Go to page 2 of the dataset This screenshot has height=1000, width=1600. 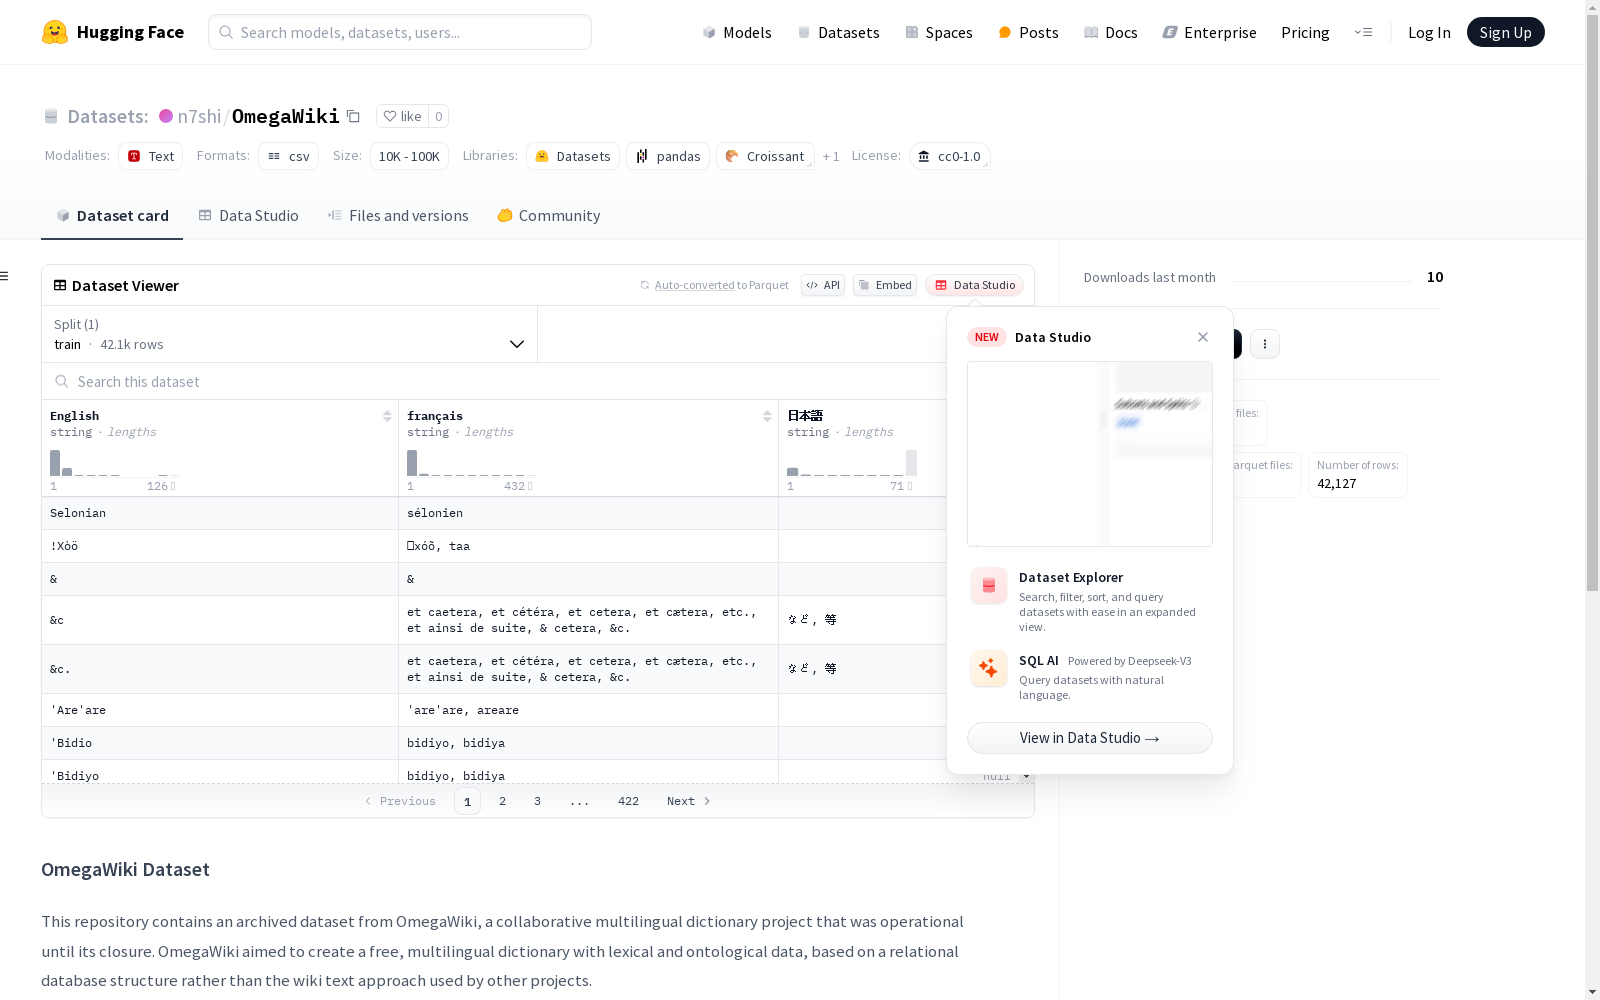pyautogui.click(x=502, y=801)
